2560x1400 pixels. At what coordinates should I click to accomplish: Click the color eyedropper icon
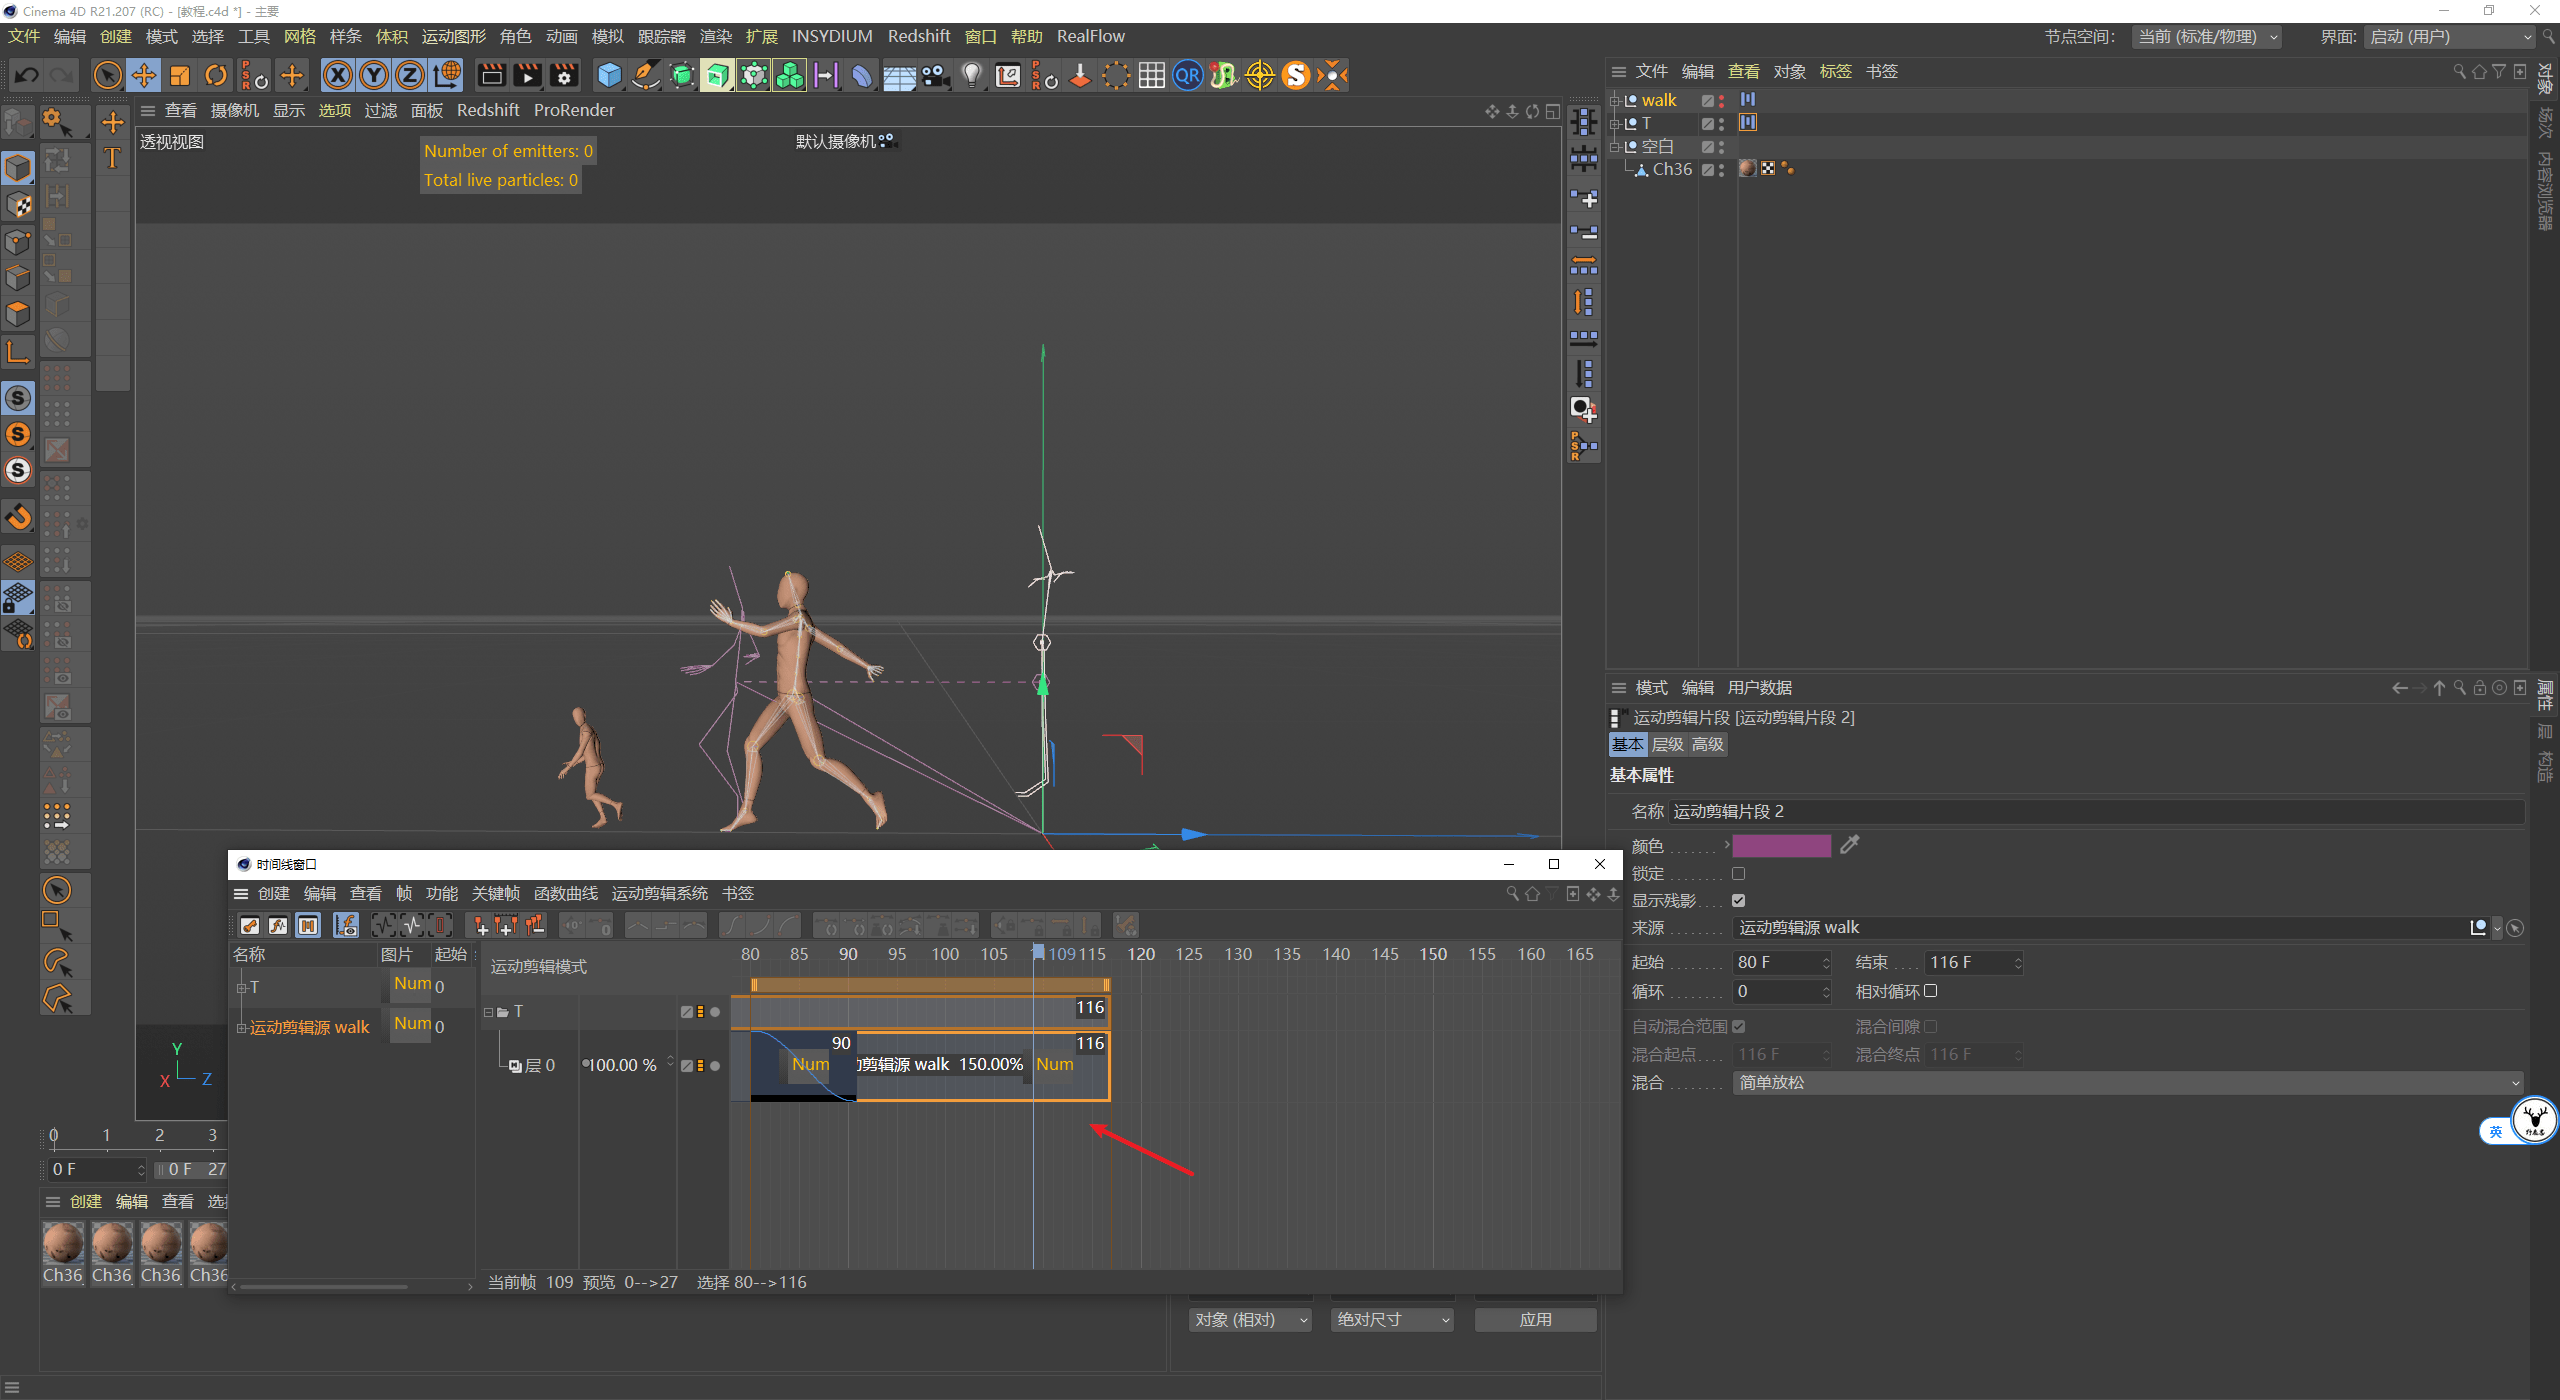click(1849, 845)
